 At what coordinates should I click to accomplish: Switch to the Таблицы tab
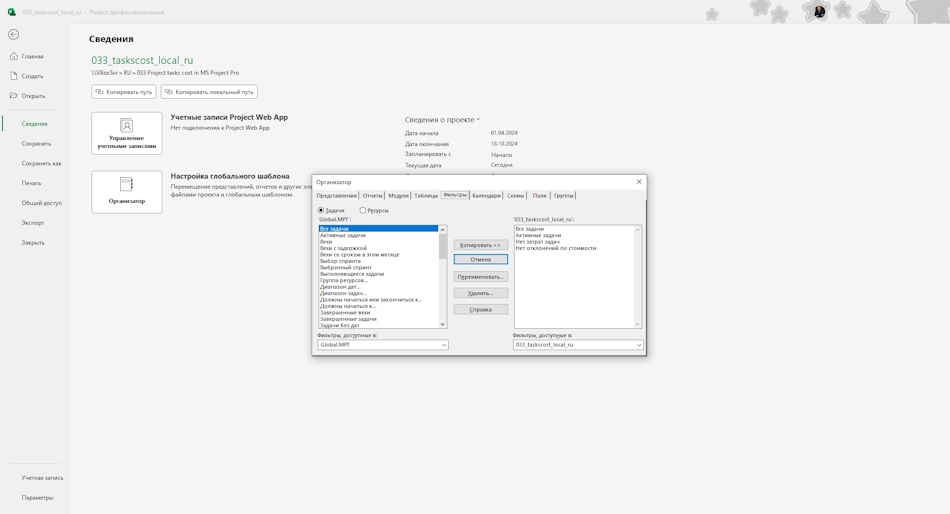[x=426, y=196]
